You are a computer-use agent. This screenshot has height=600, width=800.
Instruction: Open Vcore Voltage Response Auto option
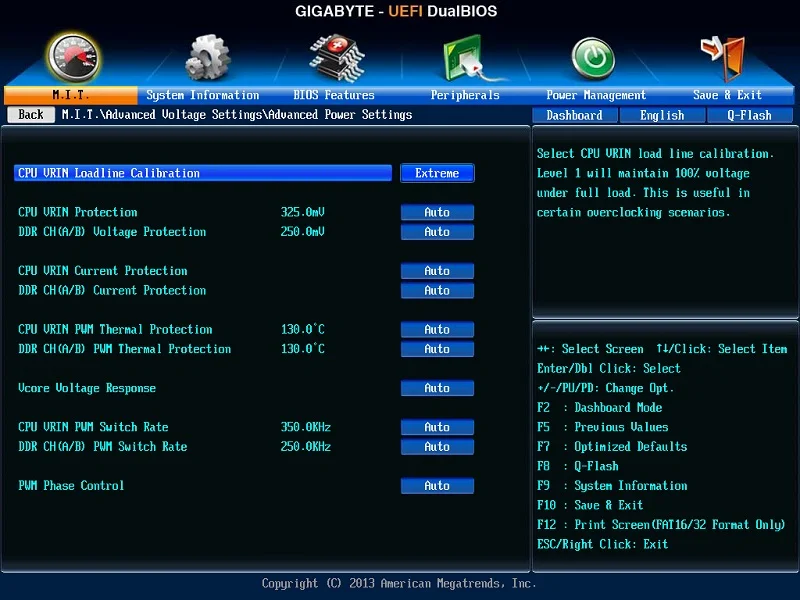[437, 388]
